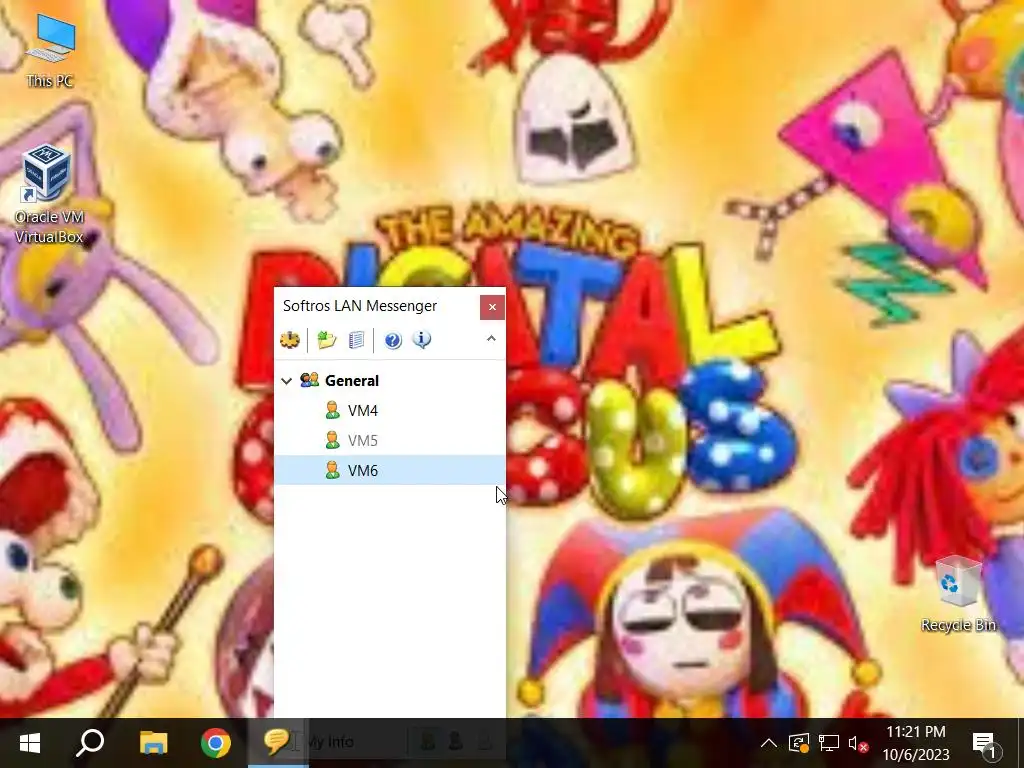Screen dimensions: 1024x768
Task: Click the sync tray icon with orange dot
Action: pos(799,743)
